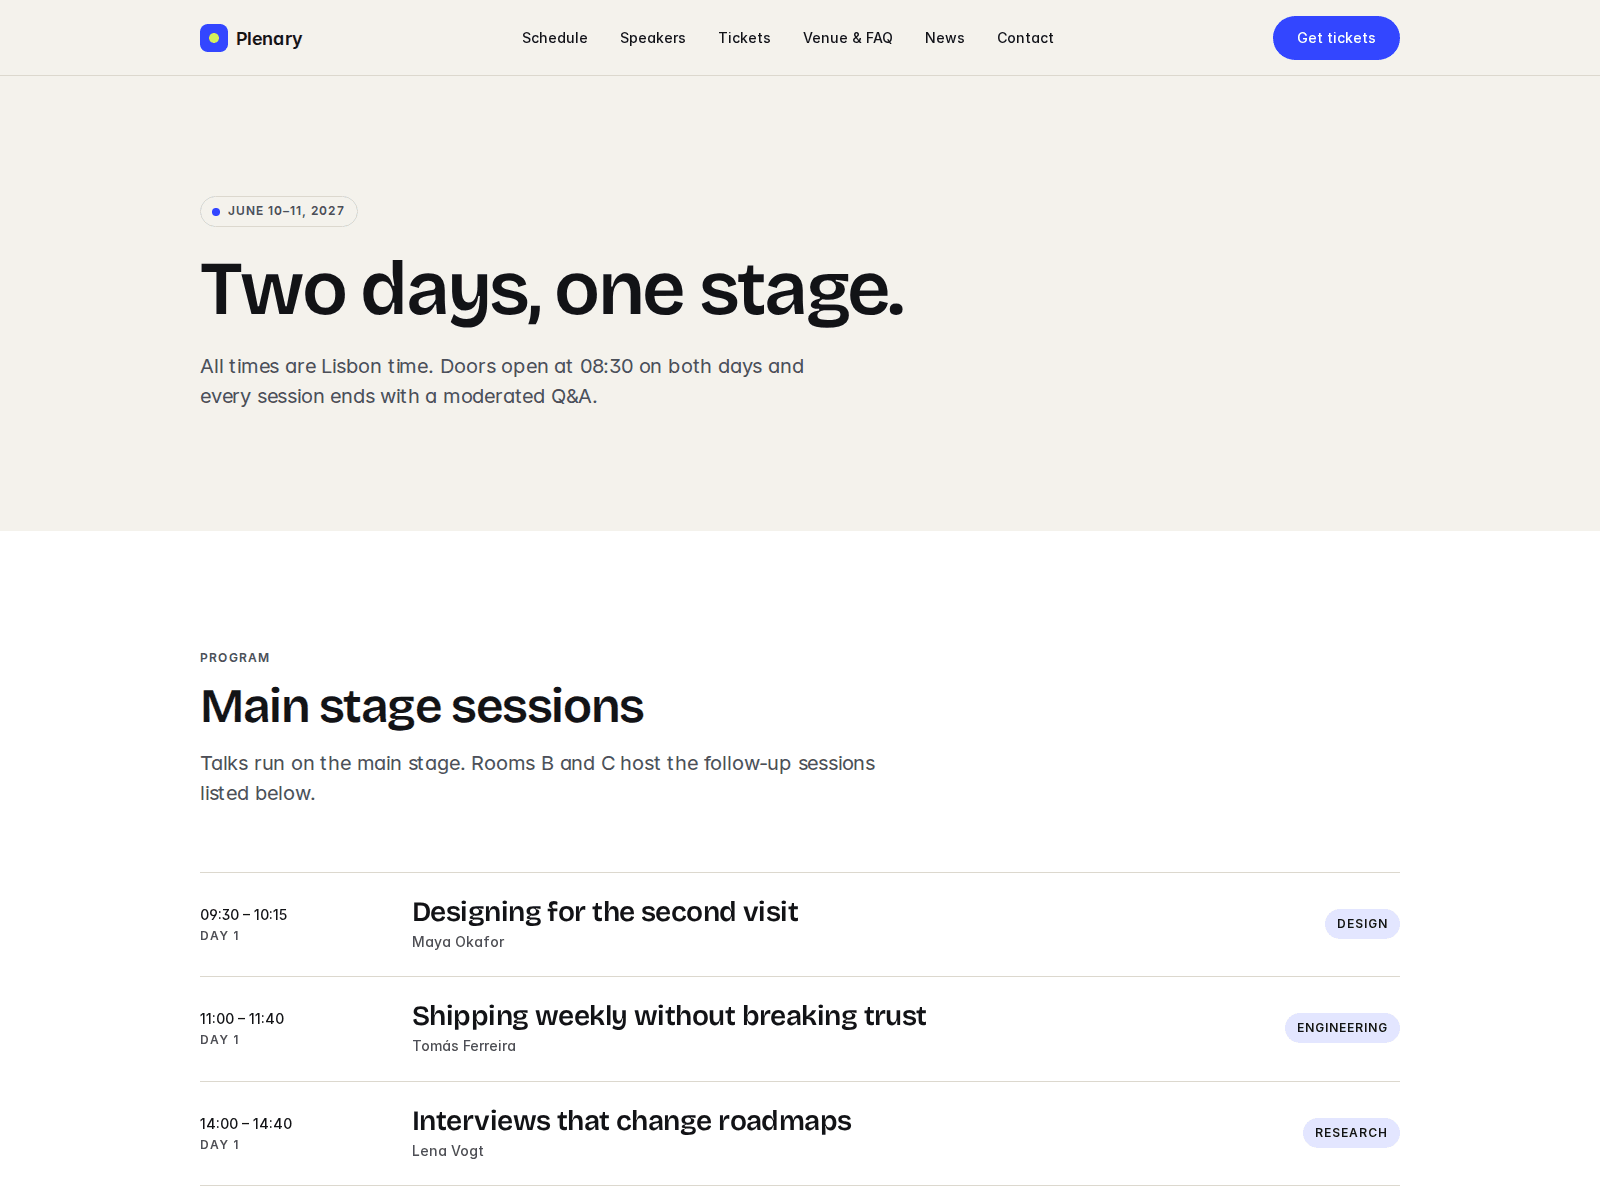
Task: Click speaker name Tomás Ferreira
Action: click(464, 1046)
